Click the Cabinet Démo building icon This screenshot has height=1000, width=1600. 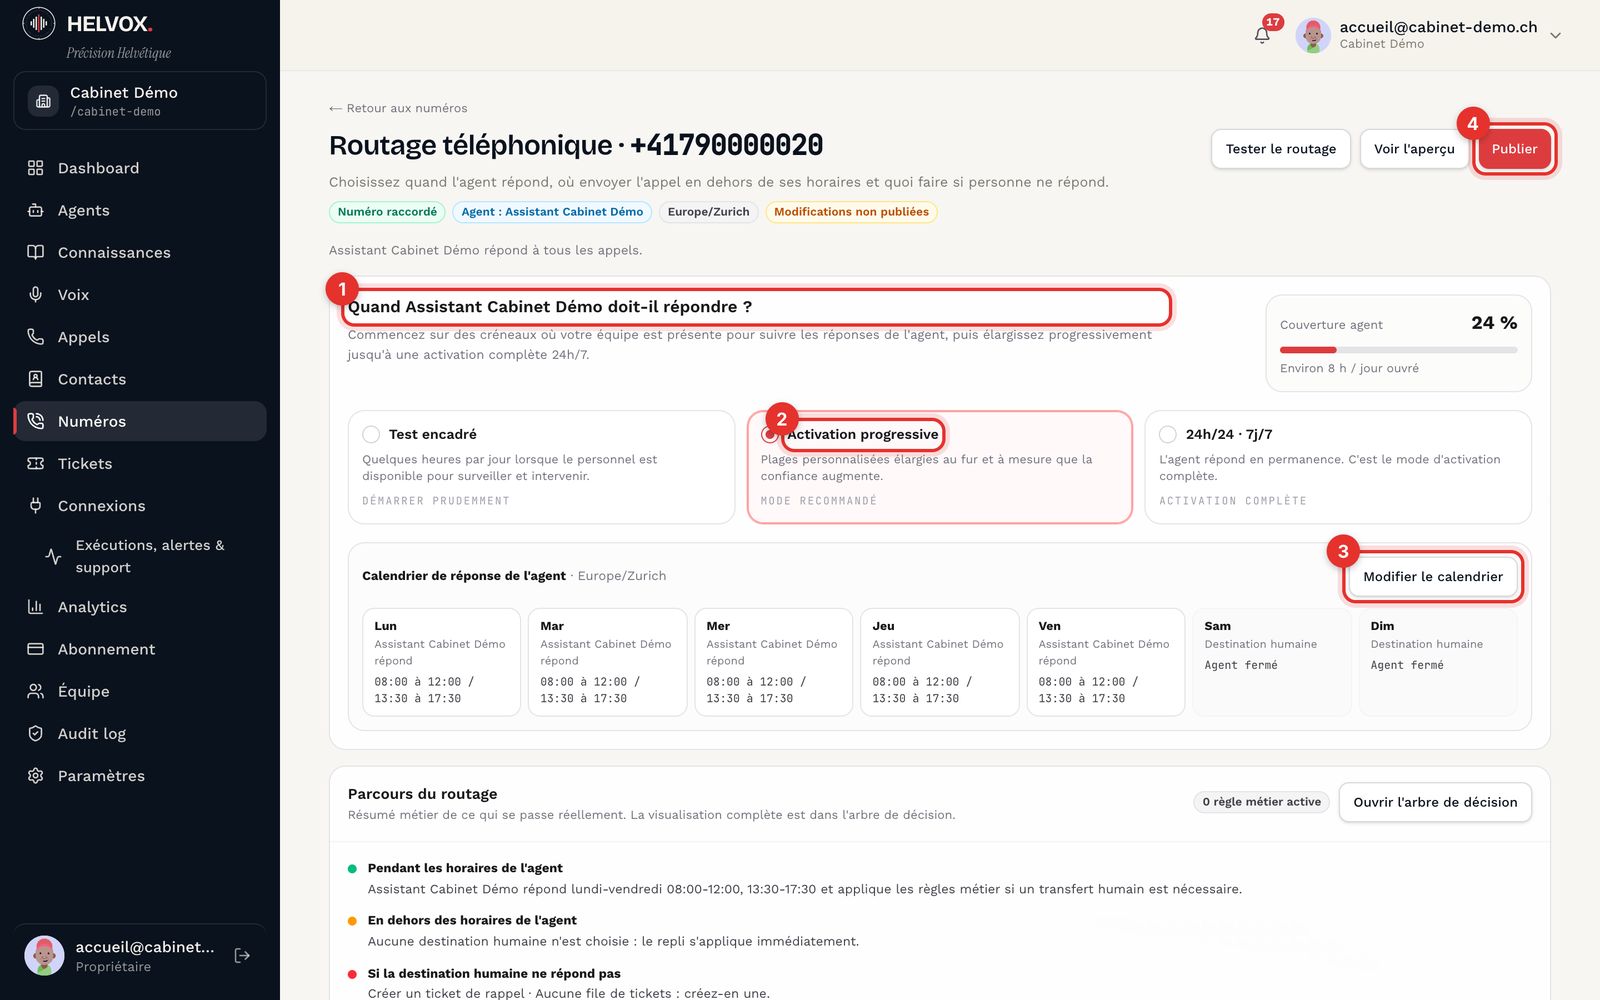tap(43, 101)
